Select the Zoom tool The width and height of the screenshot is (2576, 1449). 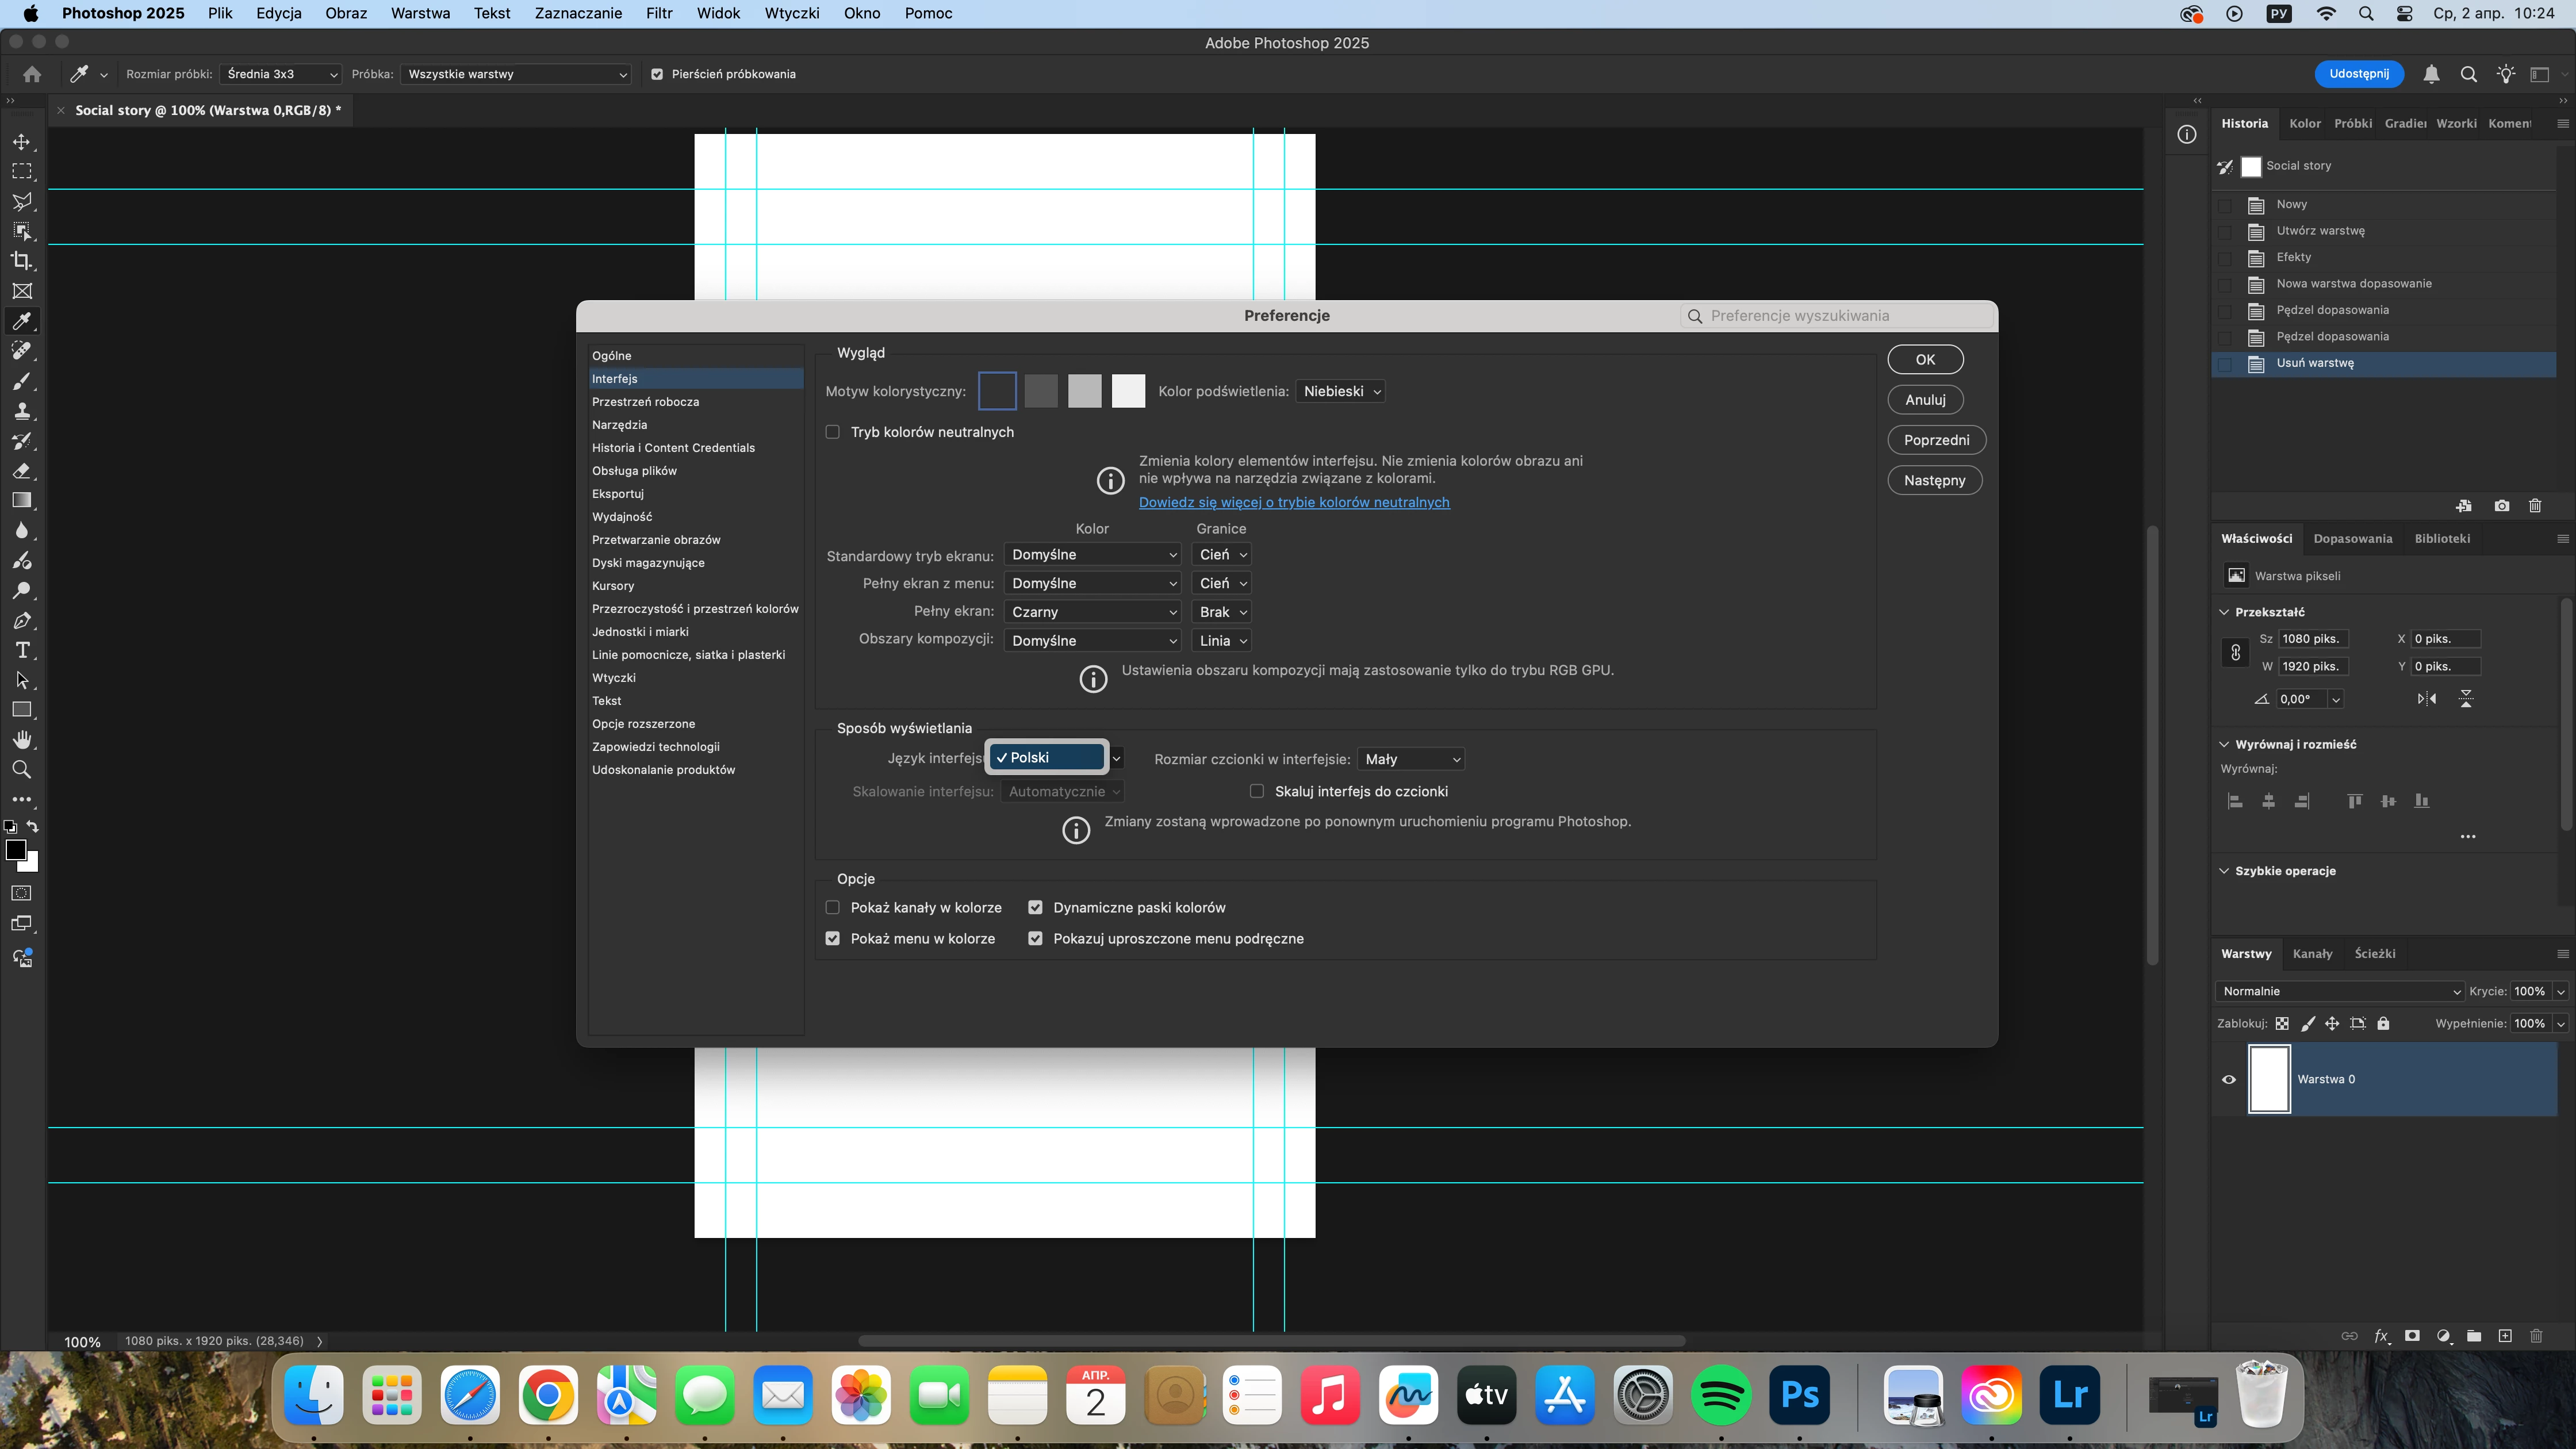[x=22, y=770]
